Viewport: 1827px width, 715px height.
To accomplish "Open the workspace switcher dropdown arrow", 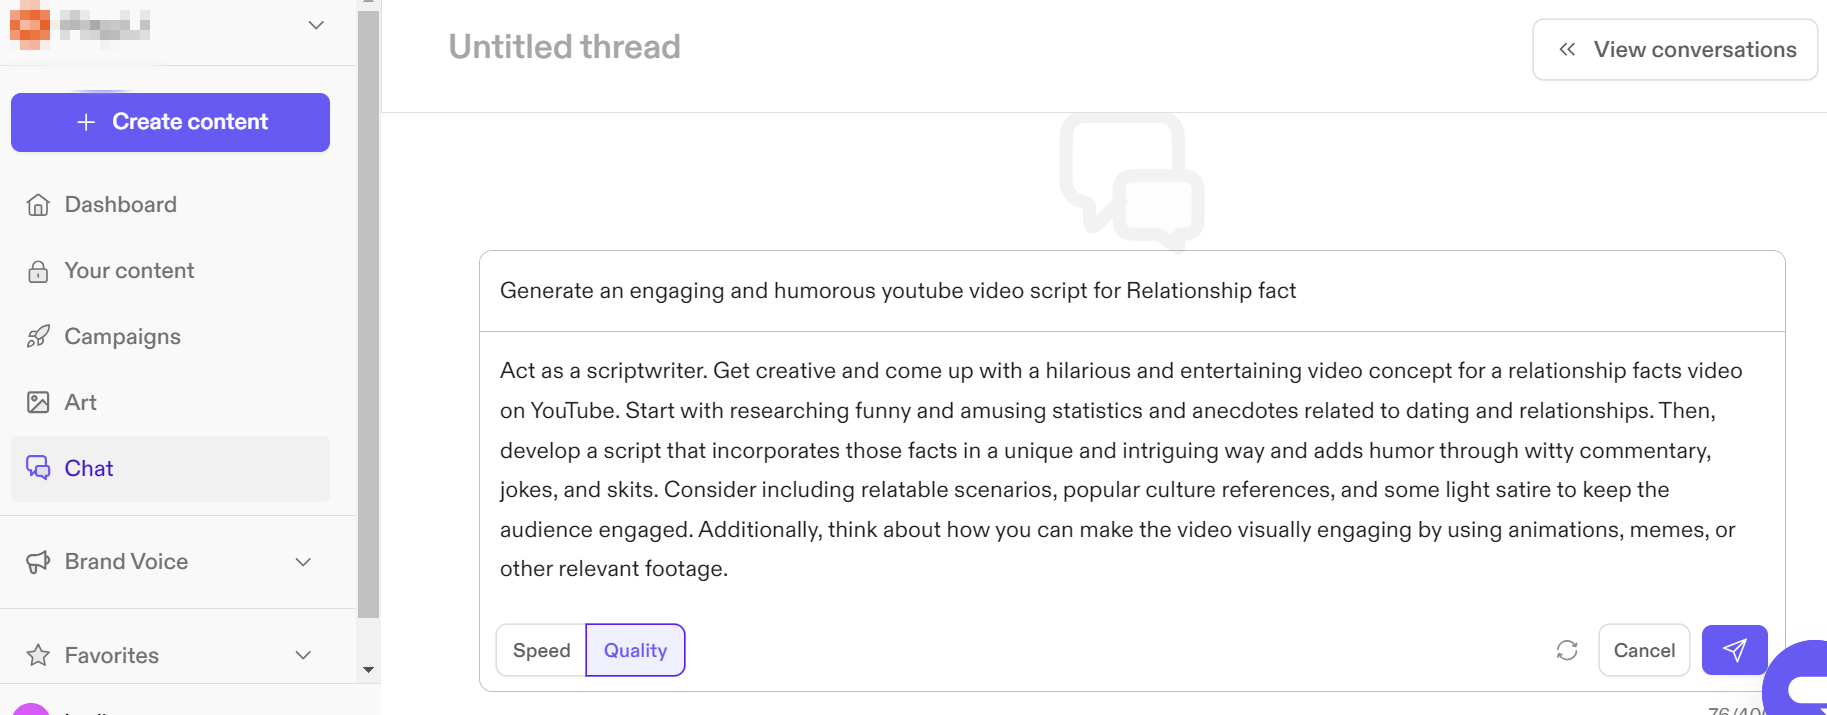I will [x=316, y=25].
